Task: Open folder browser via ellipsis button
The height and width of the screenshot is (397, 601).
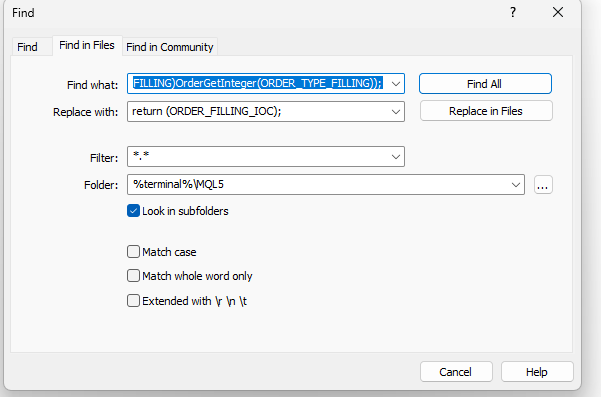Action: [543, 185]
